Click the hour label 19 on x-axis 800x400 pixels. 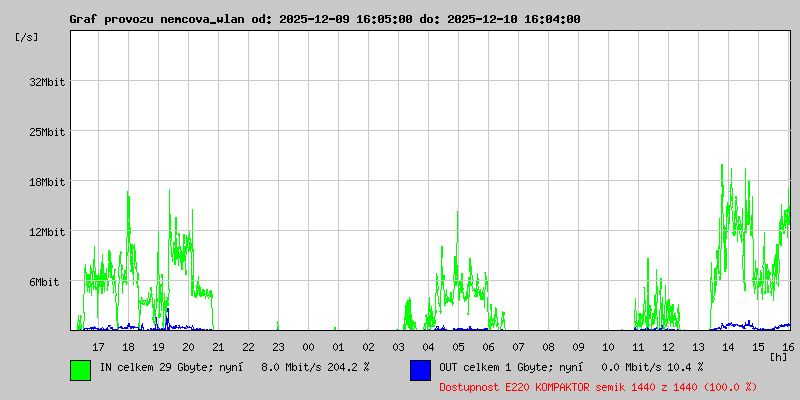point(159,347)
